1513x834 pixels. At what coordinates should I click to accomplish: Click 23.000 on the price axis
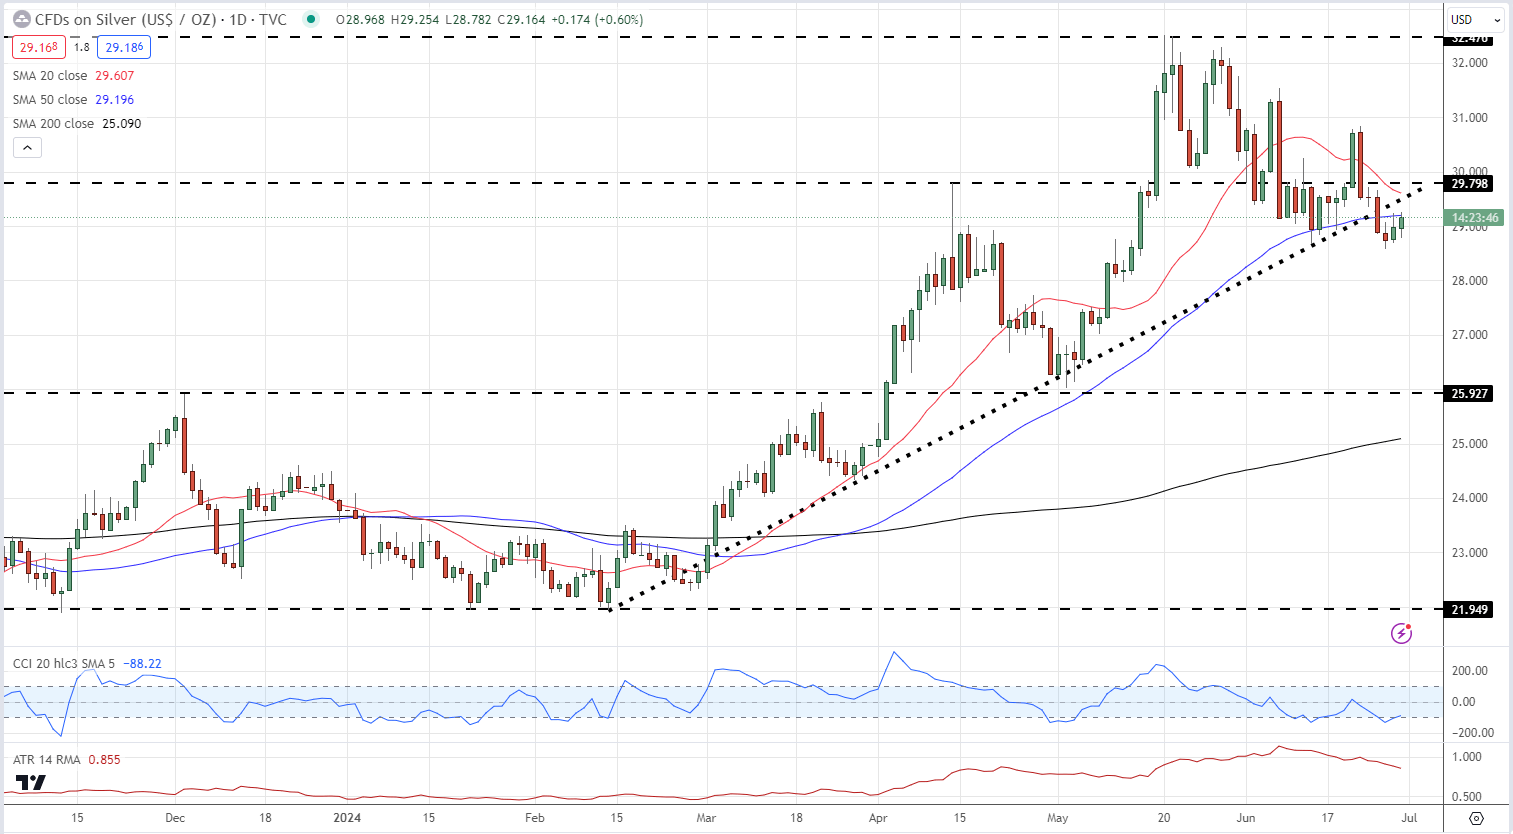click(x=1469, y=552)
